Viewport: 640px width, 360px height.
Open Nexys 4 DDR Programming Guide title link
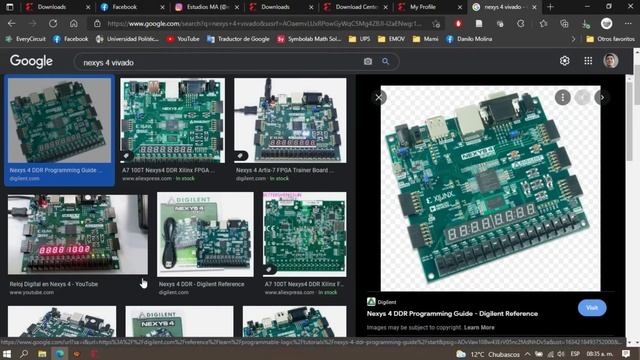click(x=452, y=313)
